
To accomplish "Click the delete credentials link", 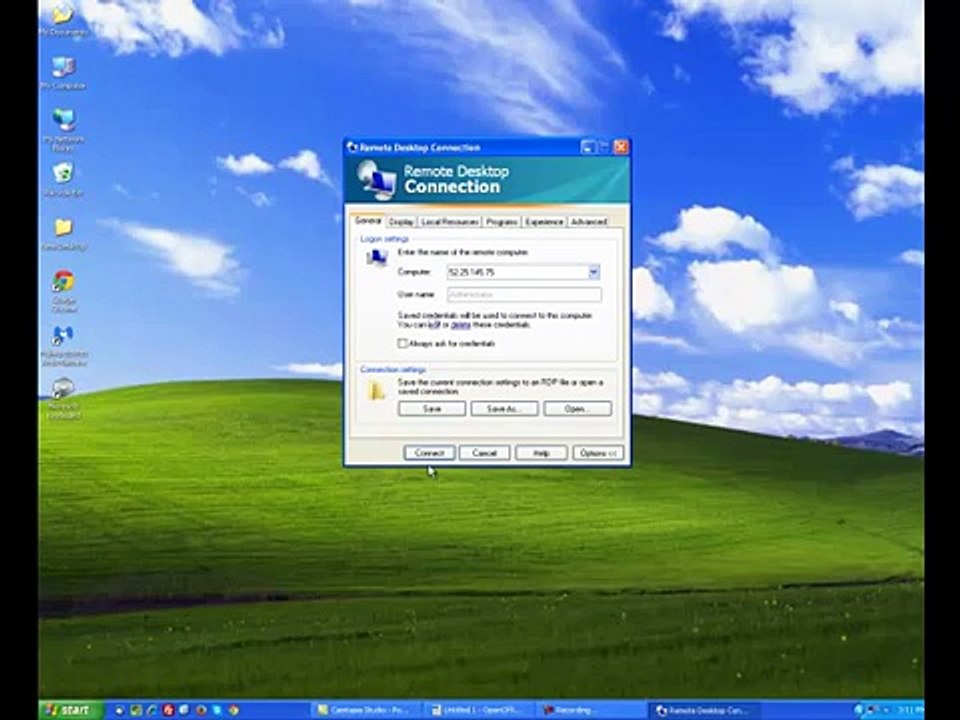I will (x=460, y=324).
